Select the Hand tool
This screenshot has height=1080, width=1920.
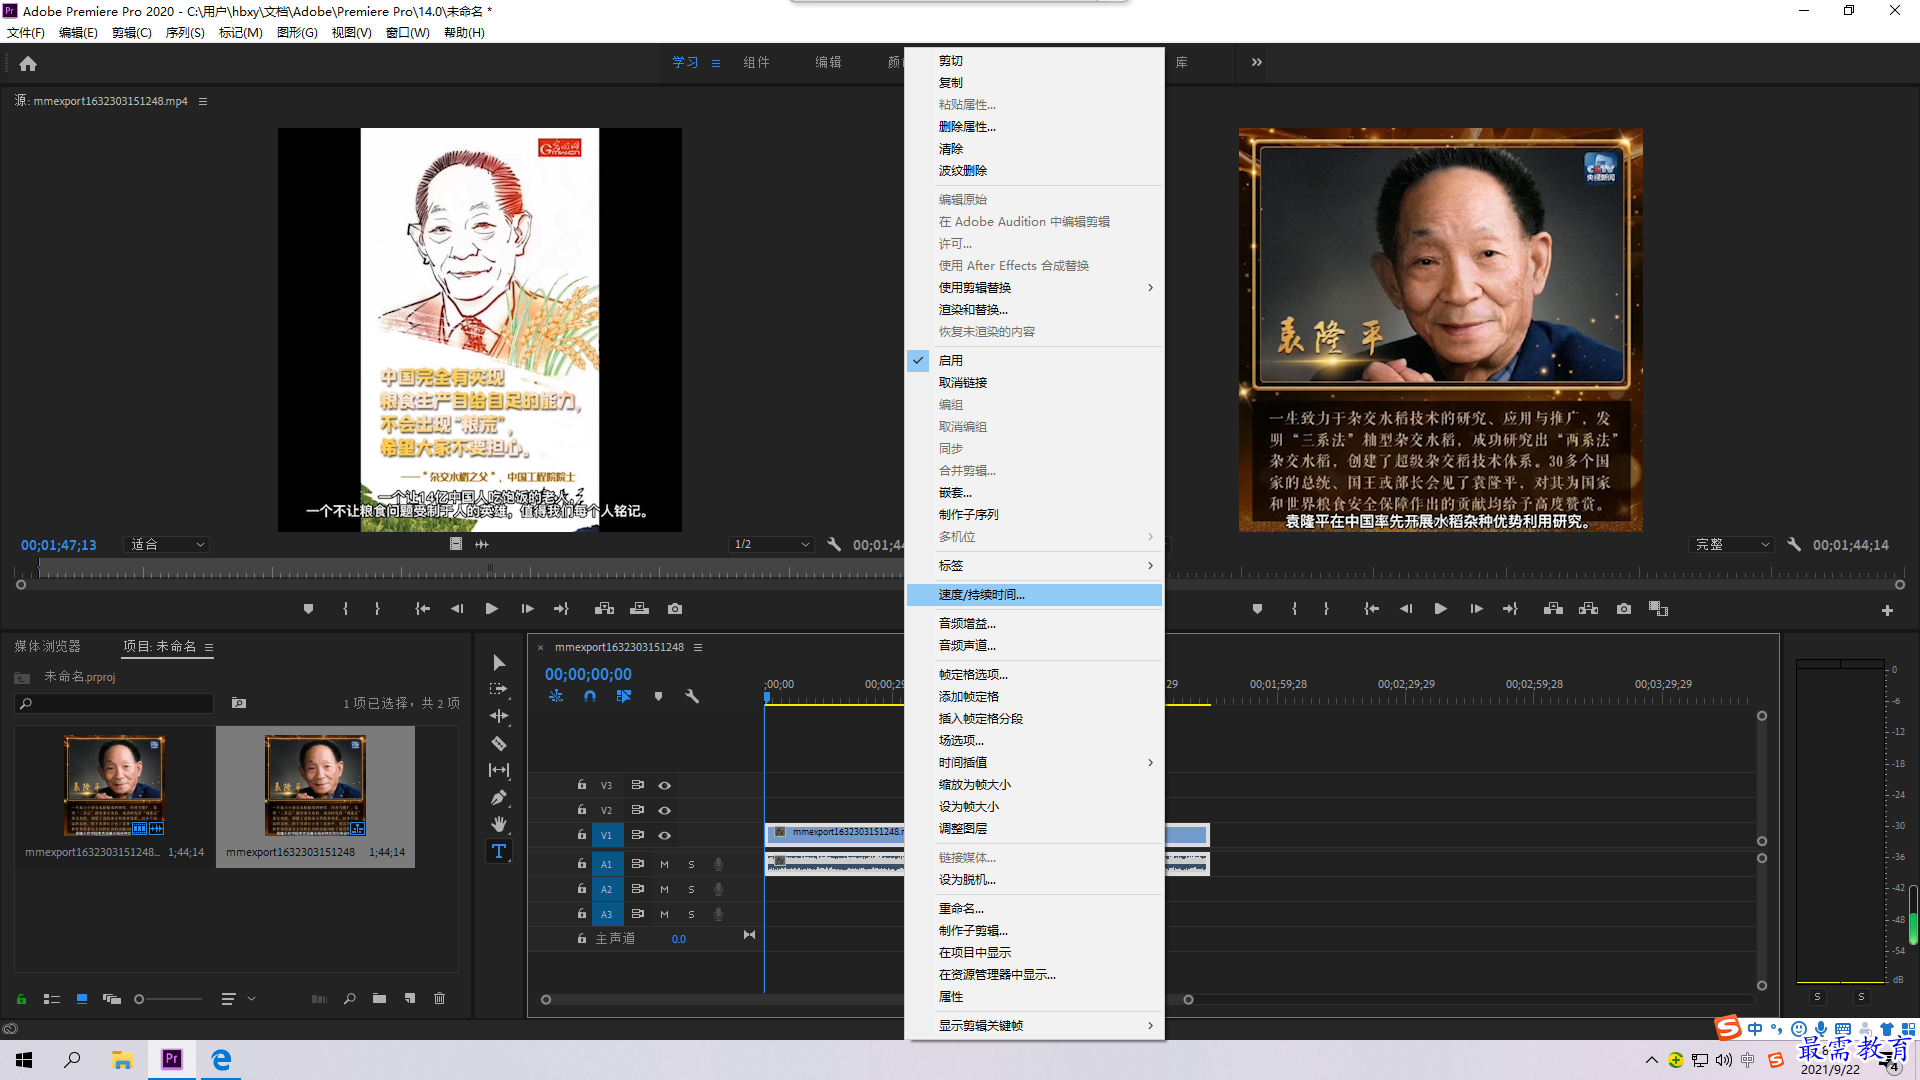click(x=499, y=824)
